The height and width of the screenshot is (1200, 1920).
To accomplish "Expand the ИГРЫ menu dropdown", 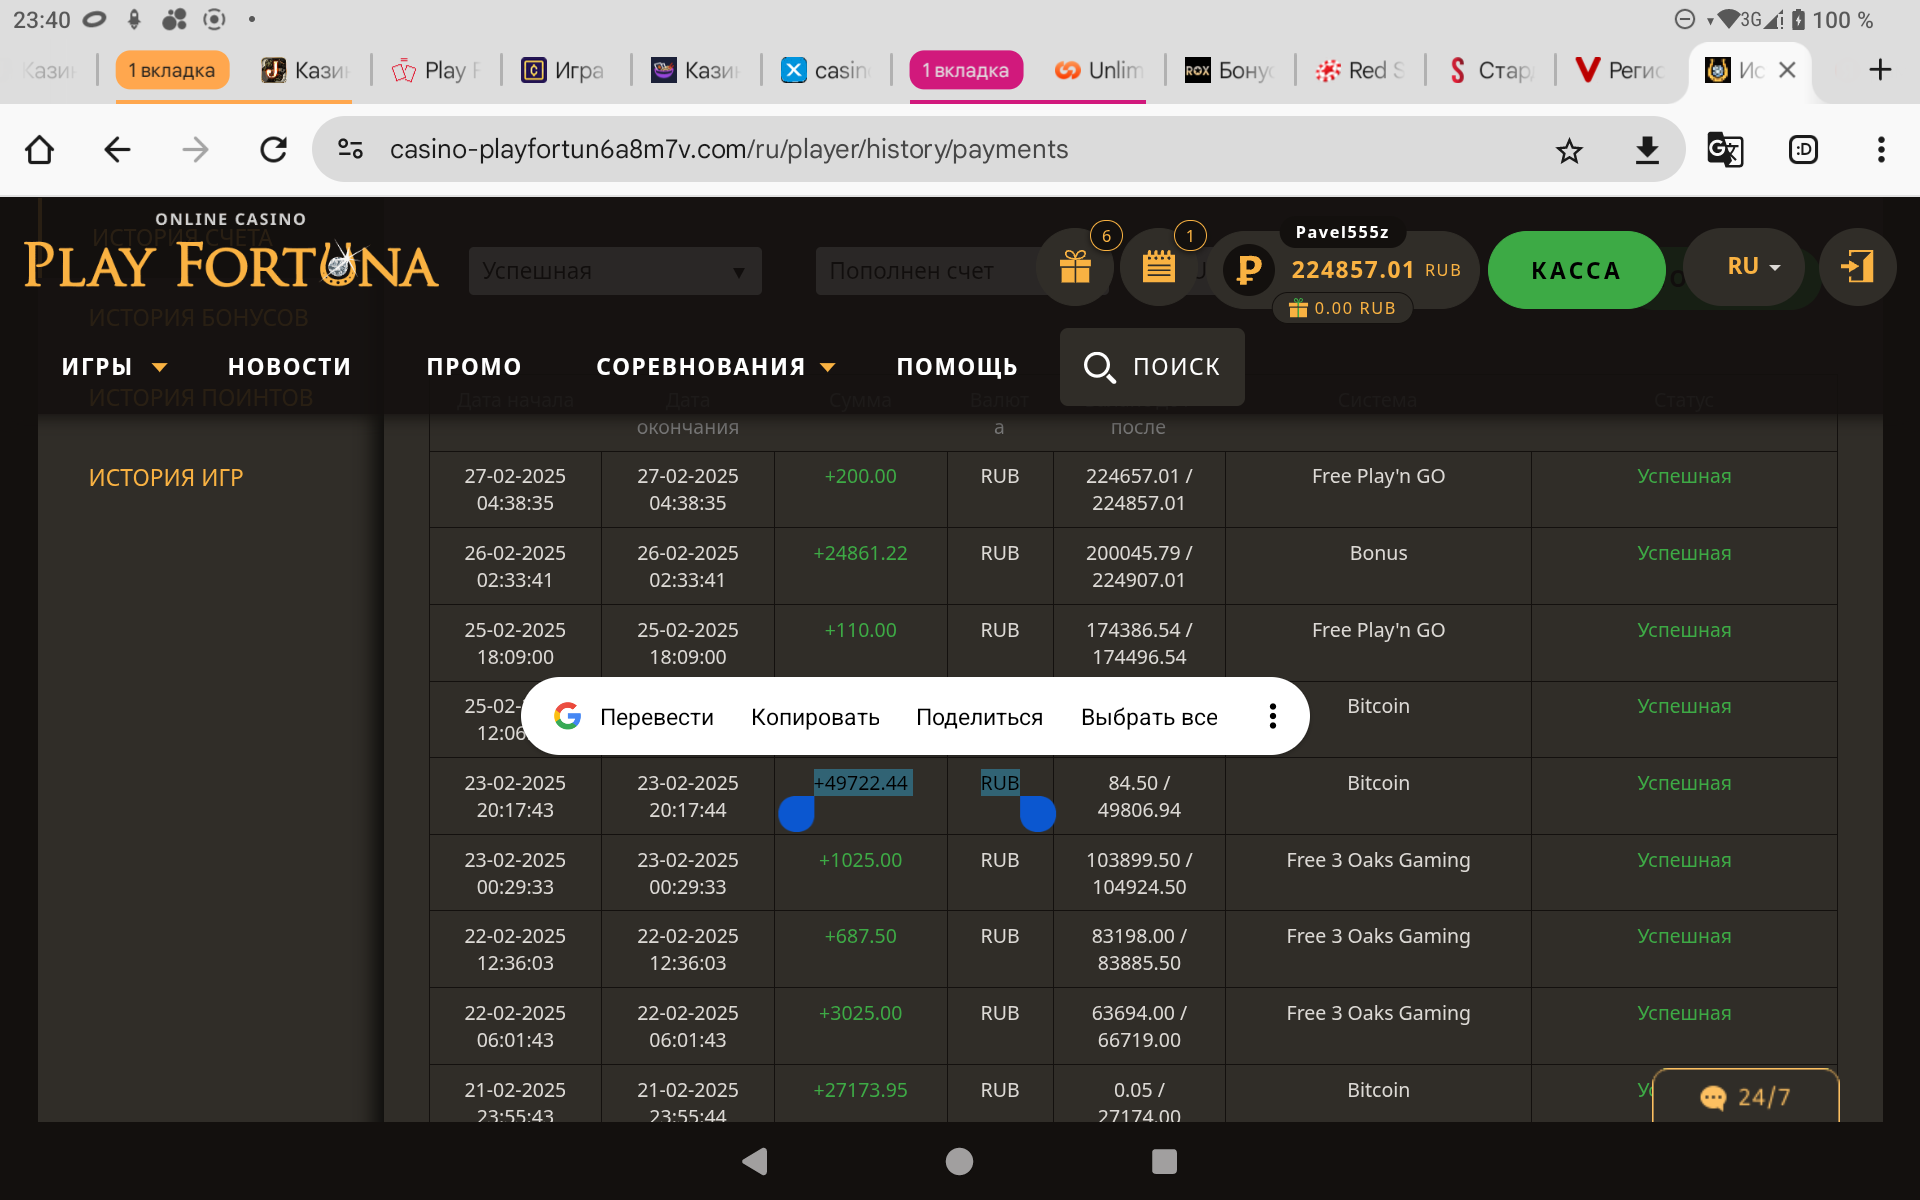I will tap(114, 367).
